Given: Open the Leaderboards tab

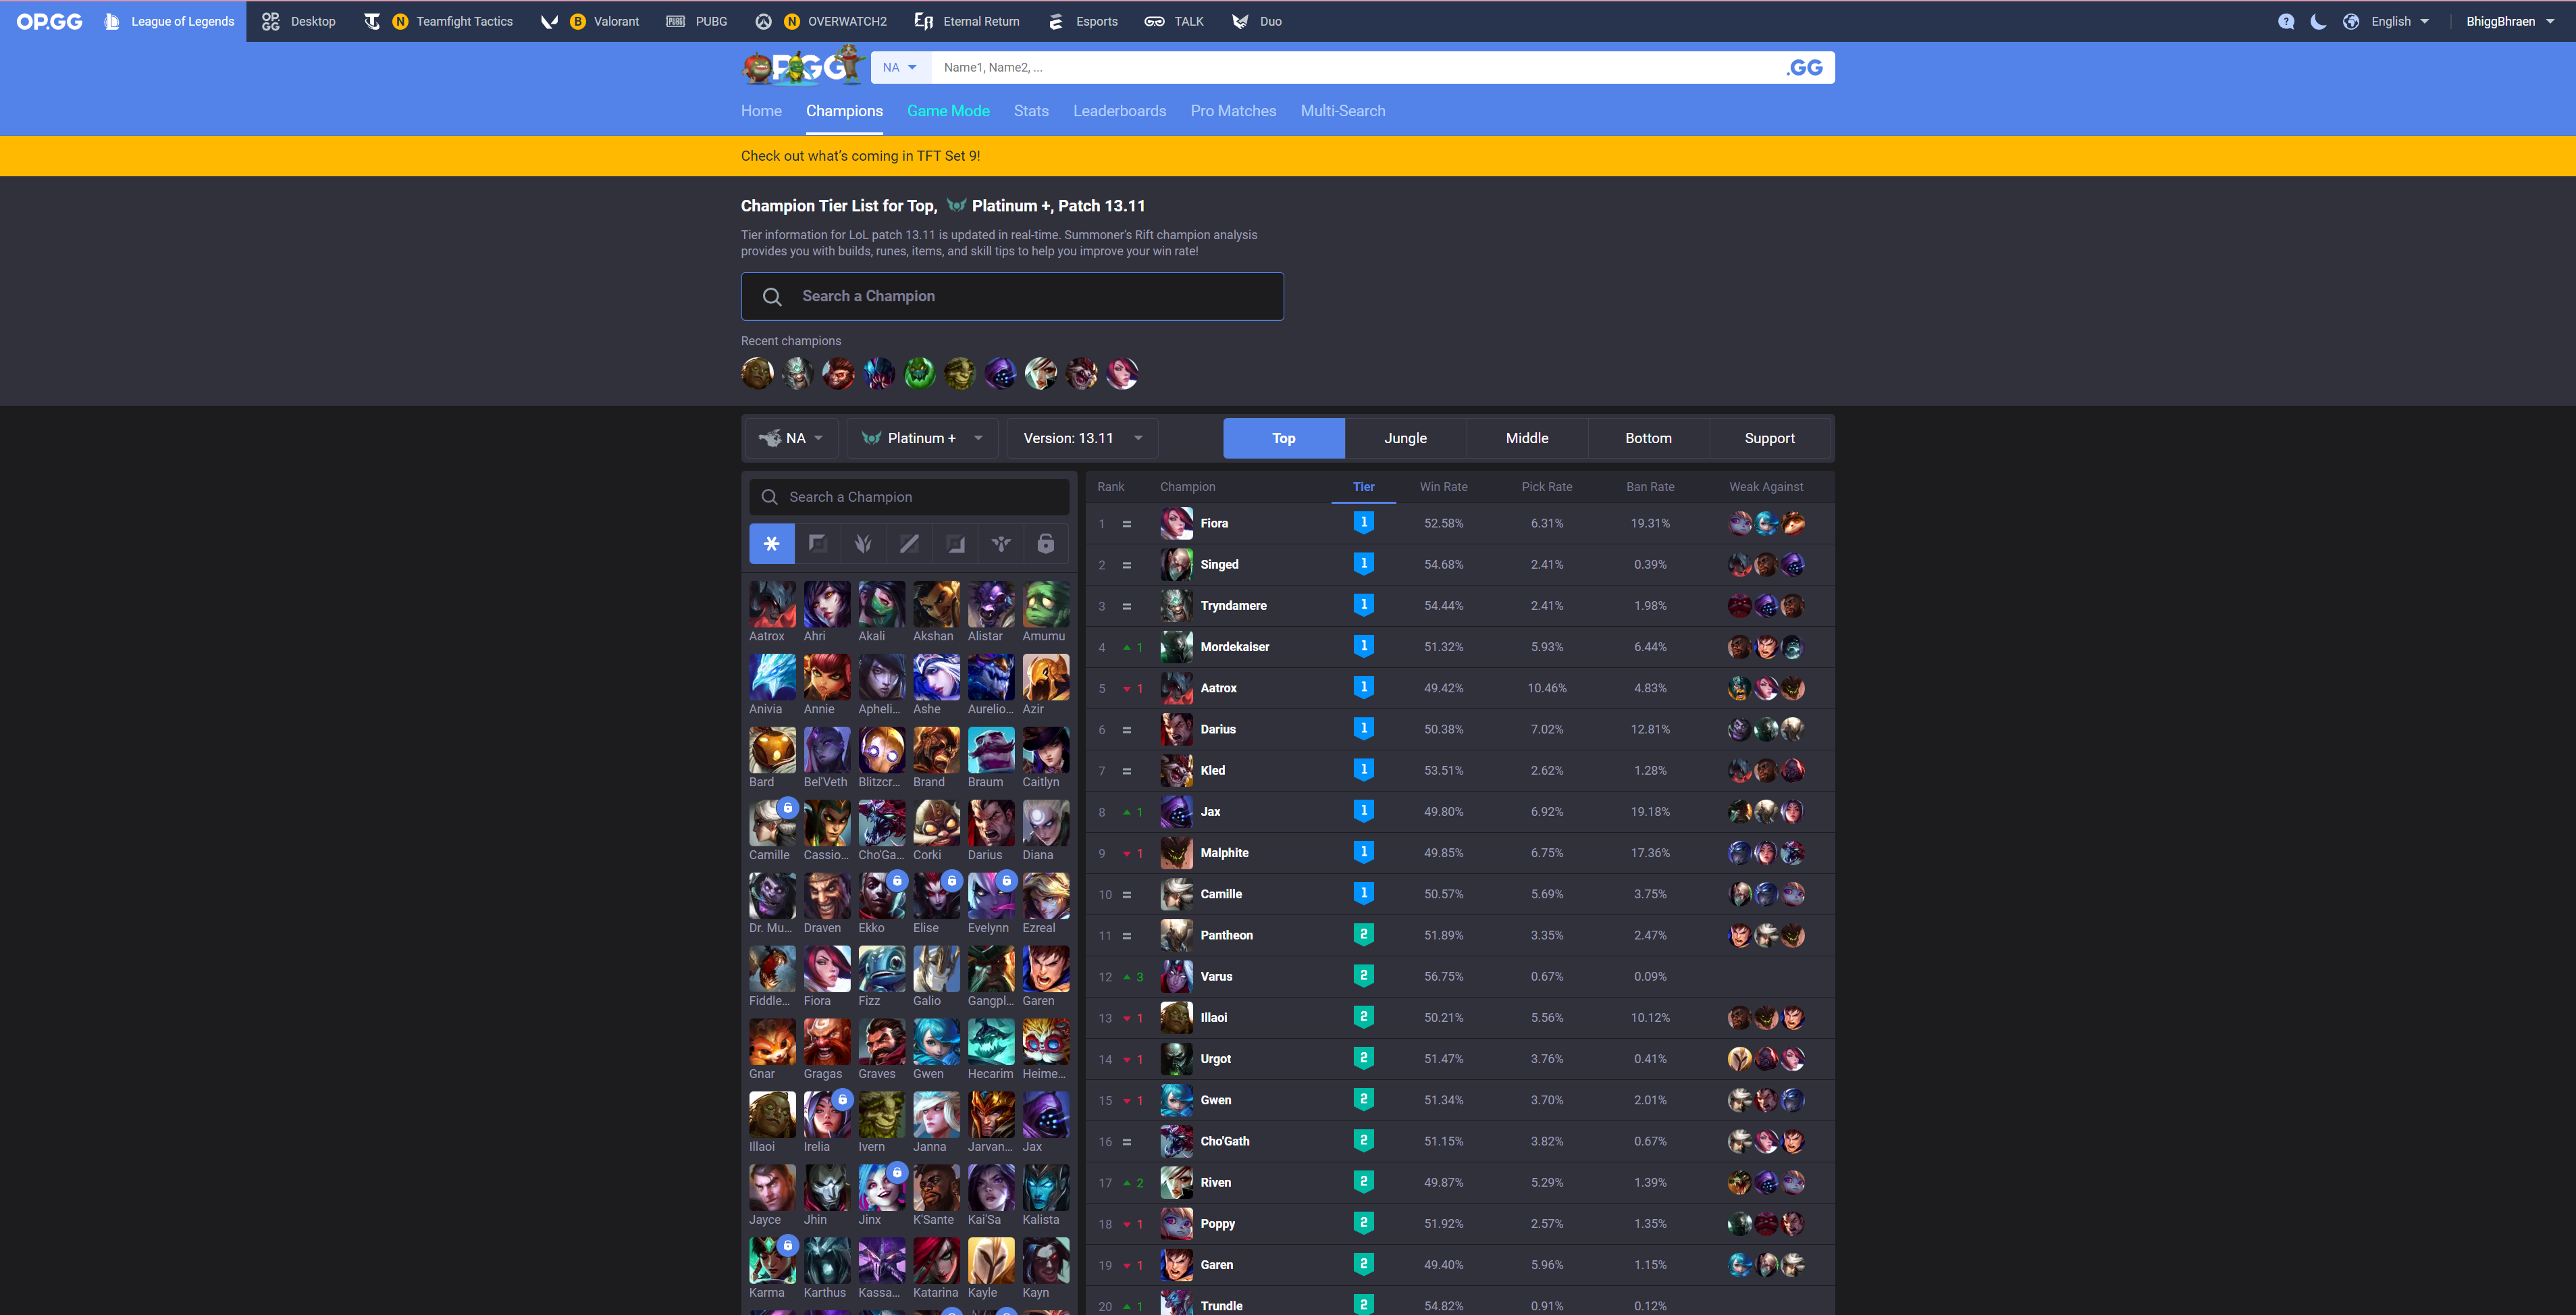Looking at the screenshot, I should point(1119,111).
